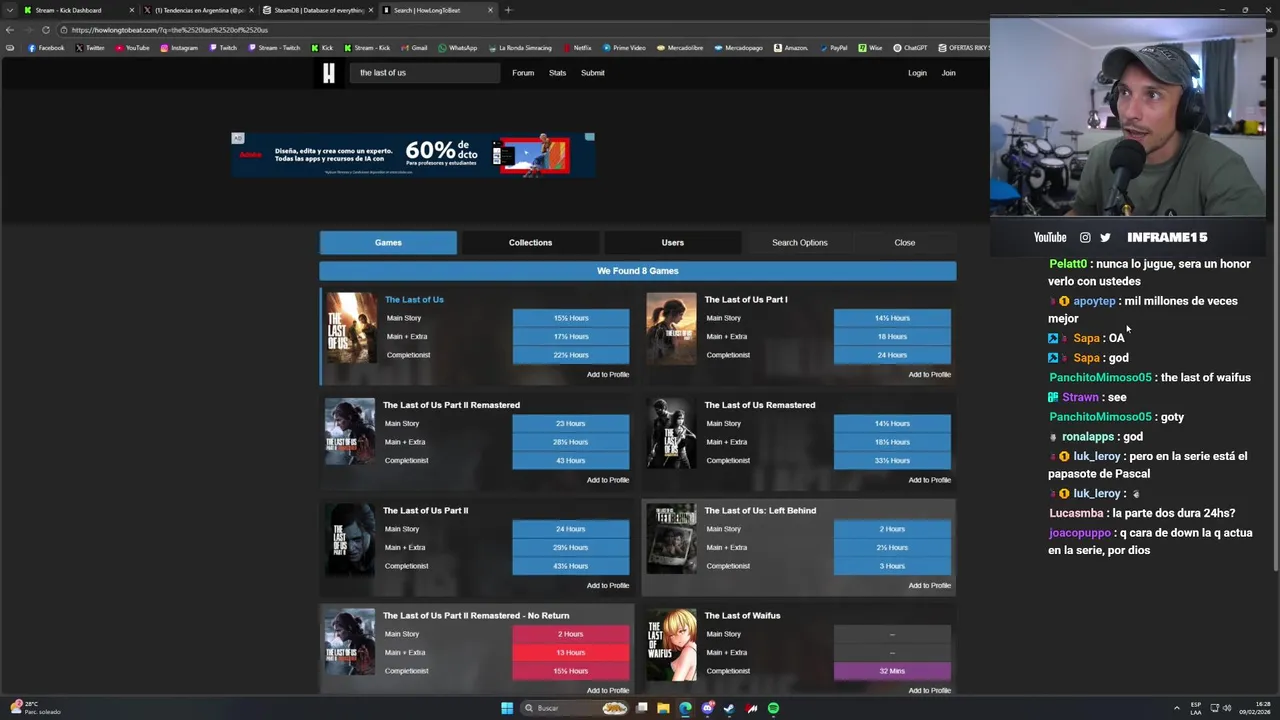Screen dimensions: 1280x720
Task: Open the HowLongToBeat logo home link
Action: pyautogui.click(x=329, y=73)
